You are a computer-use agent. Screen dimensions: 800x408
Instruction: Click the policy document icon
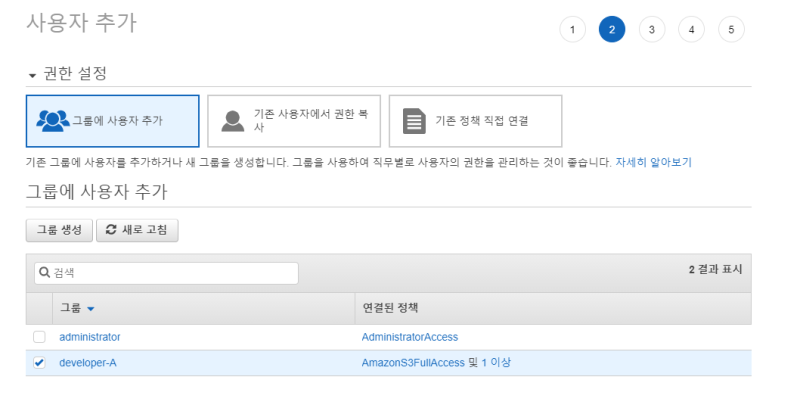point(414,121)
